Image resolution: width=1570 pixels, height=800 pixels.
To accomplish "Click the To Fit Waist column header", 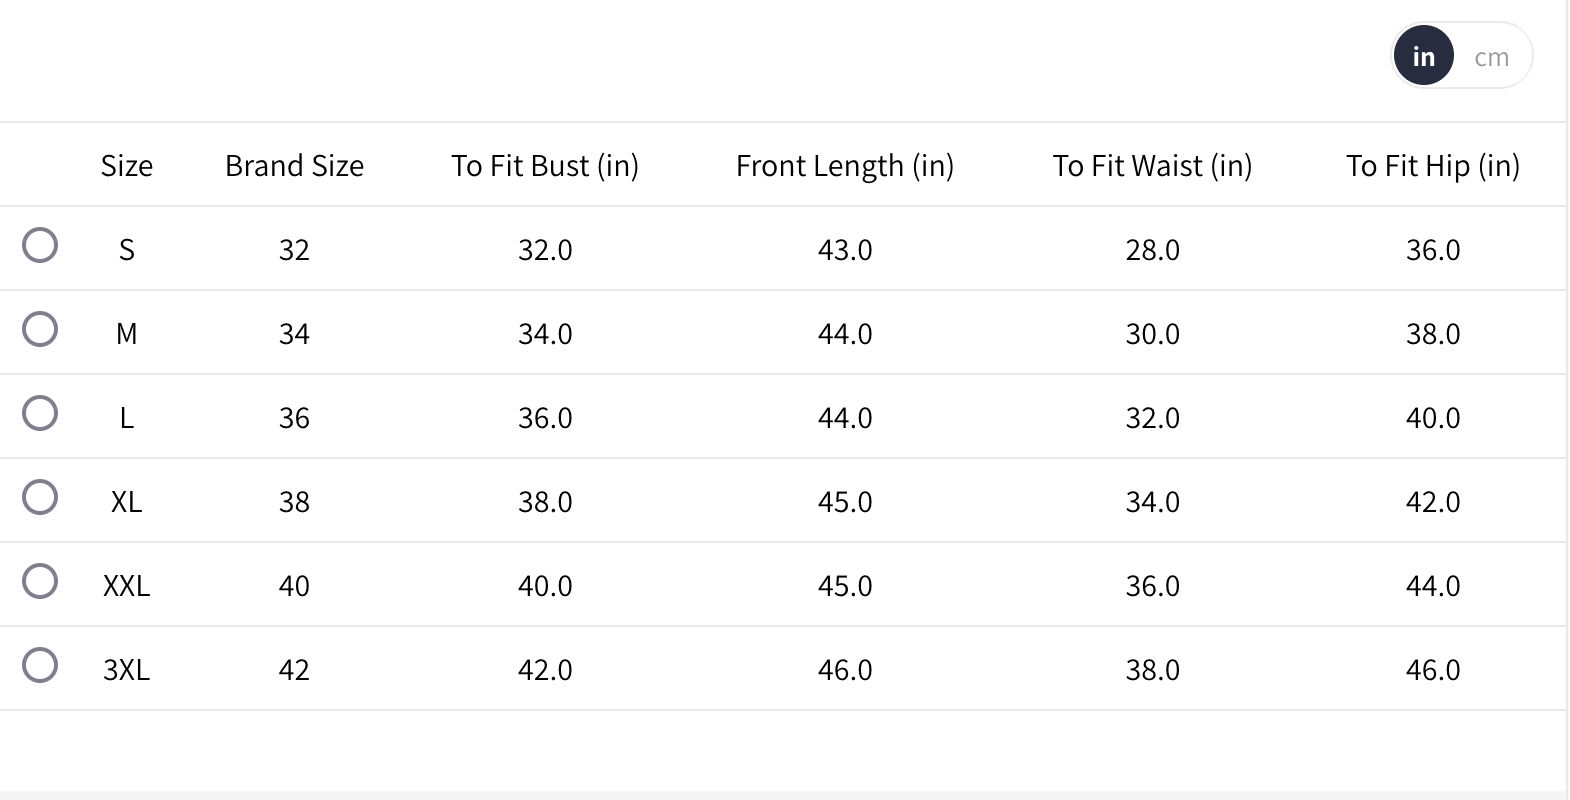I will (x=1152, y=166).
